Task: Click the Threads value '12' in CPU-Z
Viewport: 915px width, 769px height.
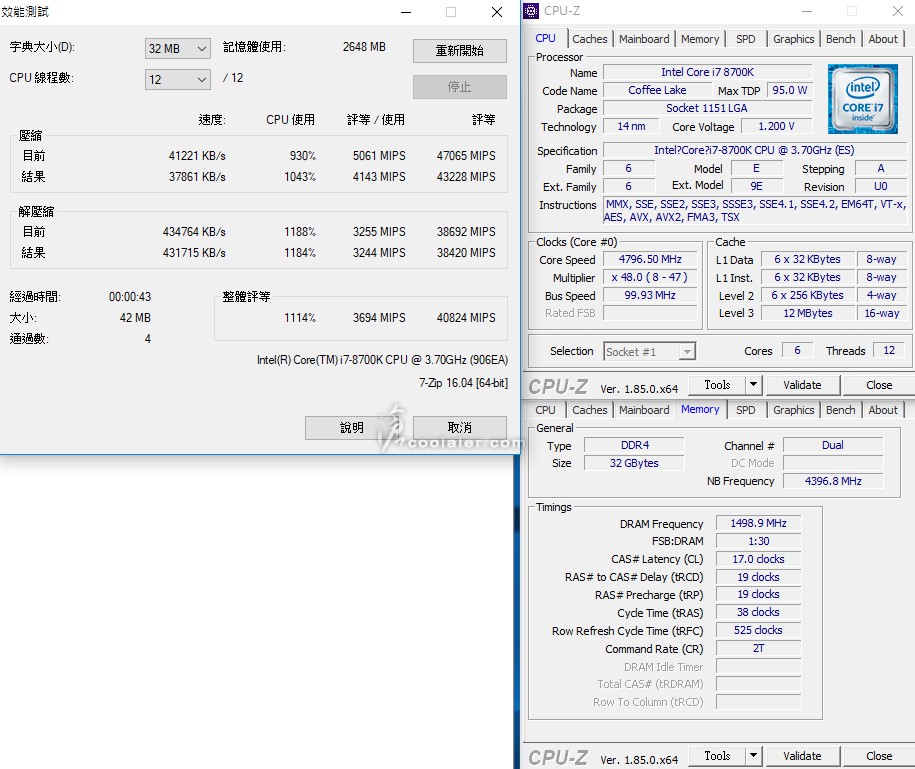Action: coord(889,350)
